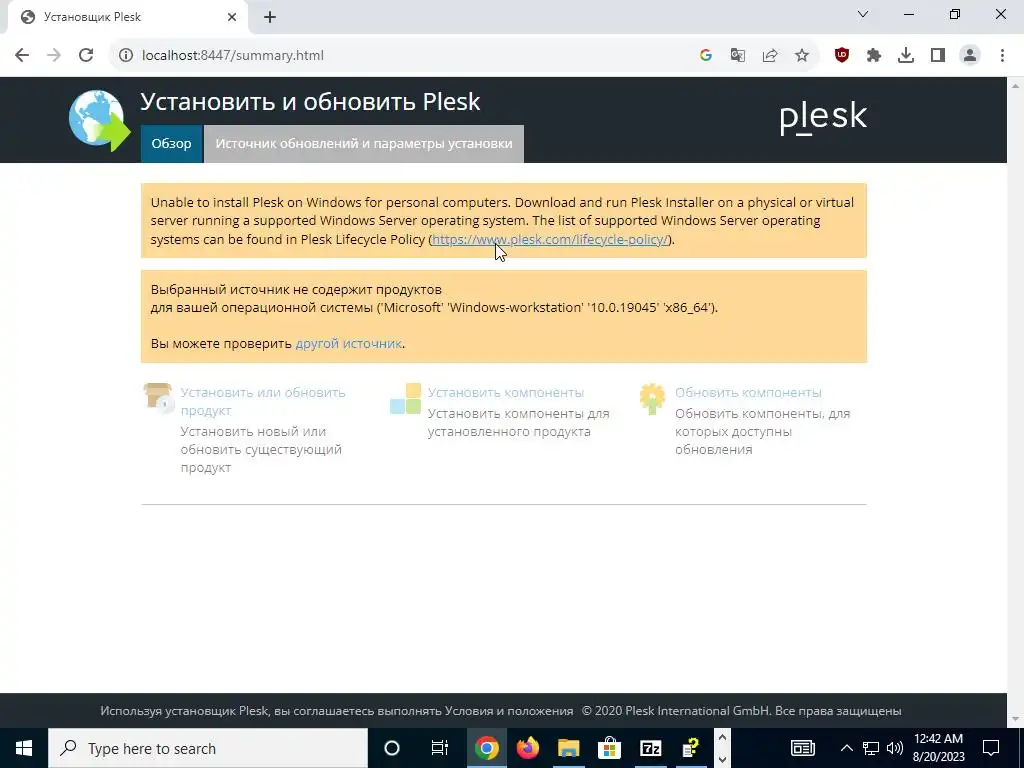Open Источник обновлений и параметры установки tab
This screenshot has width=1024, height=768.
[x=364, y=144]
